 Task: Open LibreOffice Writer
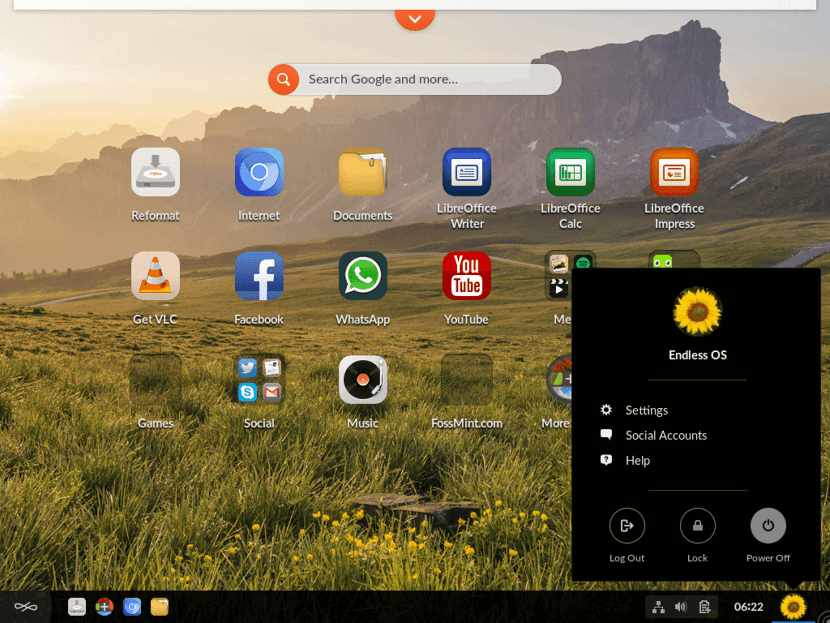coord(466,173)
